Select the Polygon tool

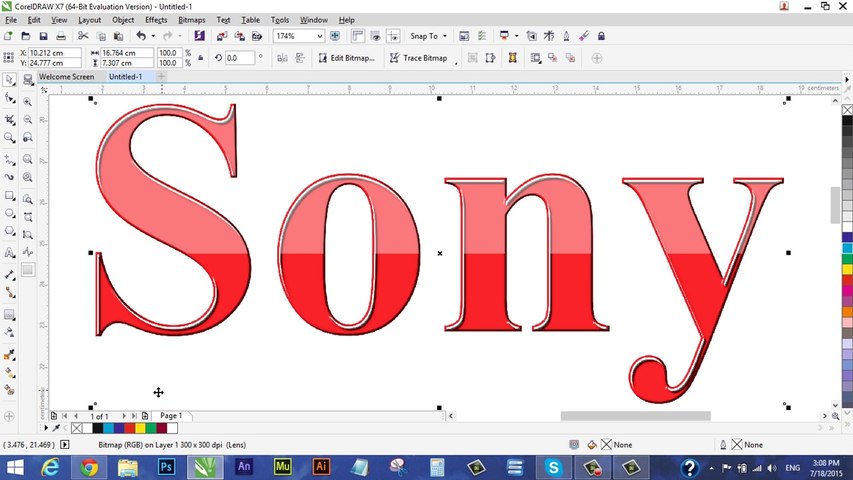click(x=9, y=231)
